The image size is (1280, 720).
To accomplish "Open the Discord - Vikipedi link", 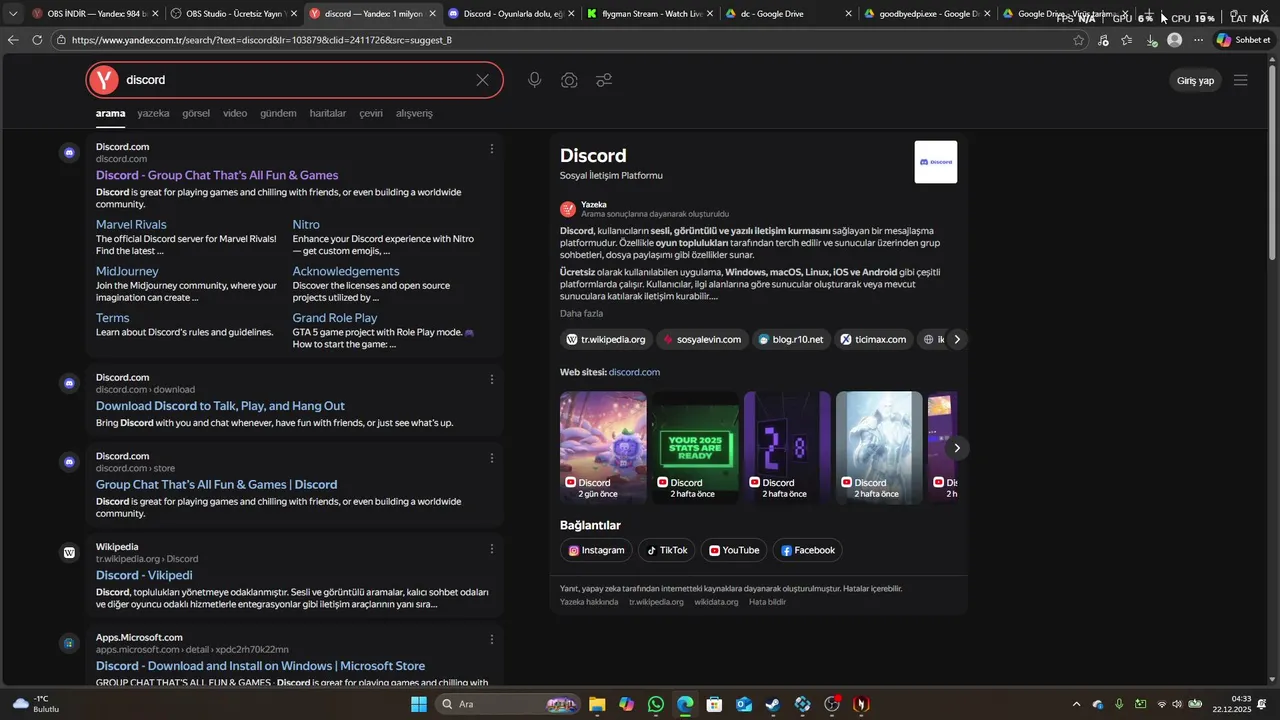I will pos(144,576).
